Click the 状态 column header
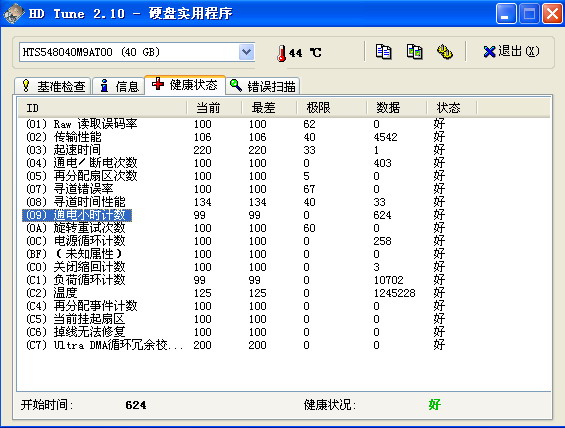565x428 pixels. 451,107
